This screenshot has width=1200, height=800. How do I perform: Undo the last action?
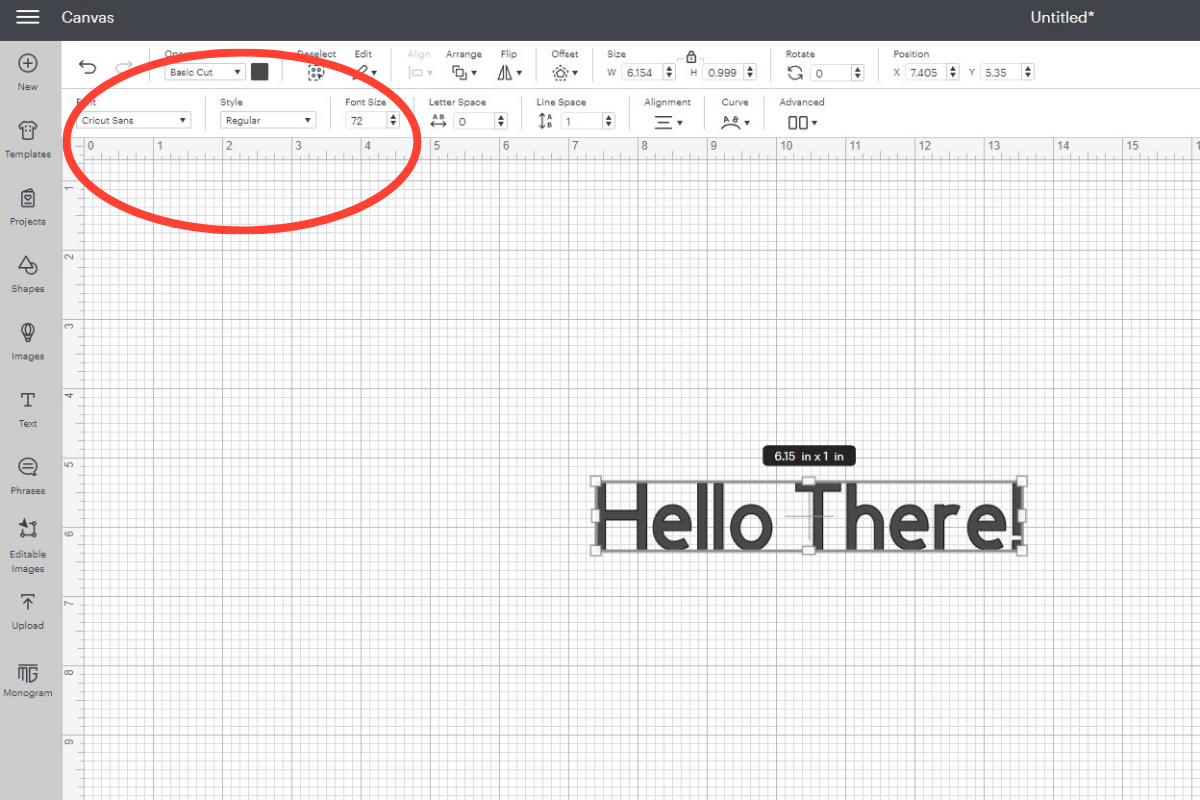[x=88, y=68]
